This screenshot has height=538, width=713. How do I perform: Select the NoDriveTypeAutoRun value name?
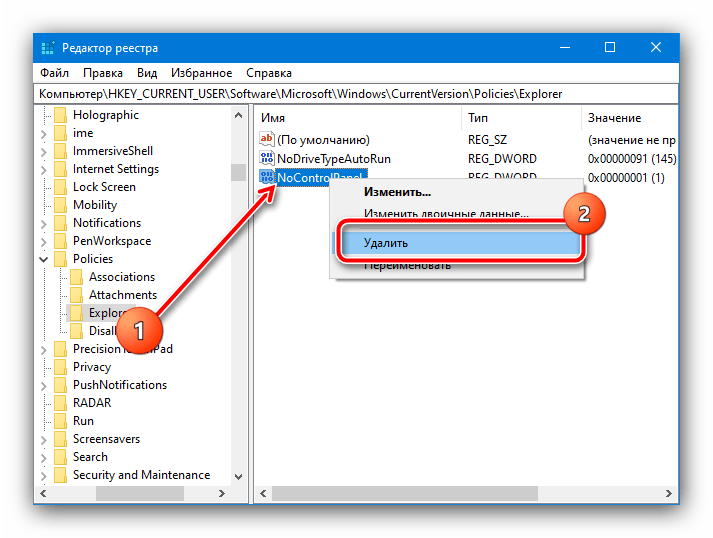coord(334,159)
